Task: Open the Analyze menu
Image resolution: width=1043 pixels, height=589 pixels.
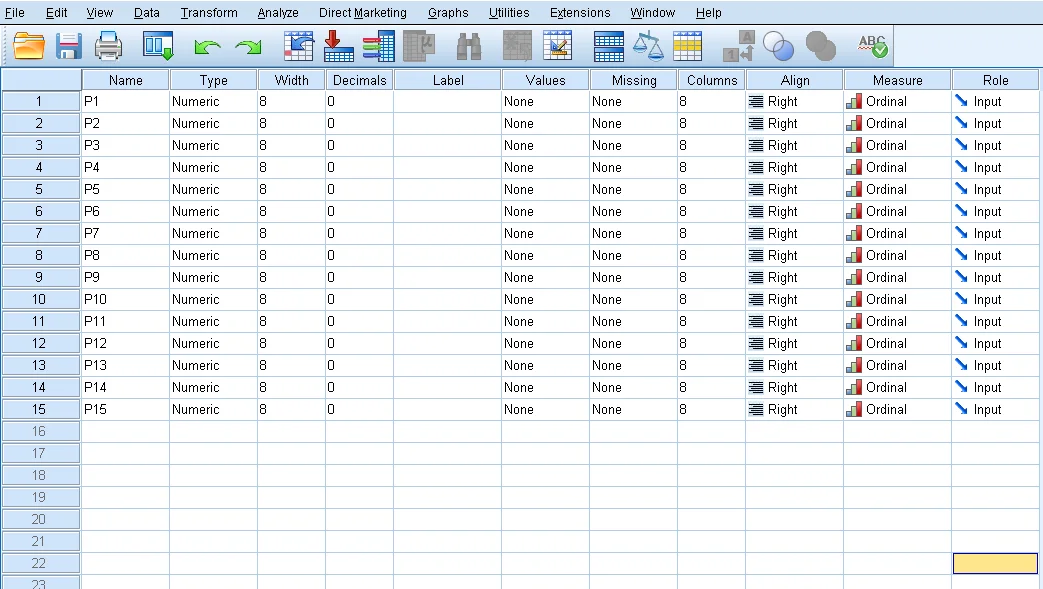Action: [277, 12]
